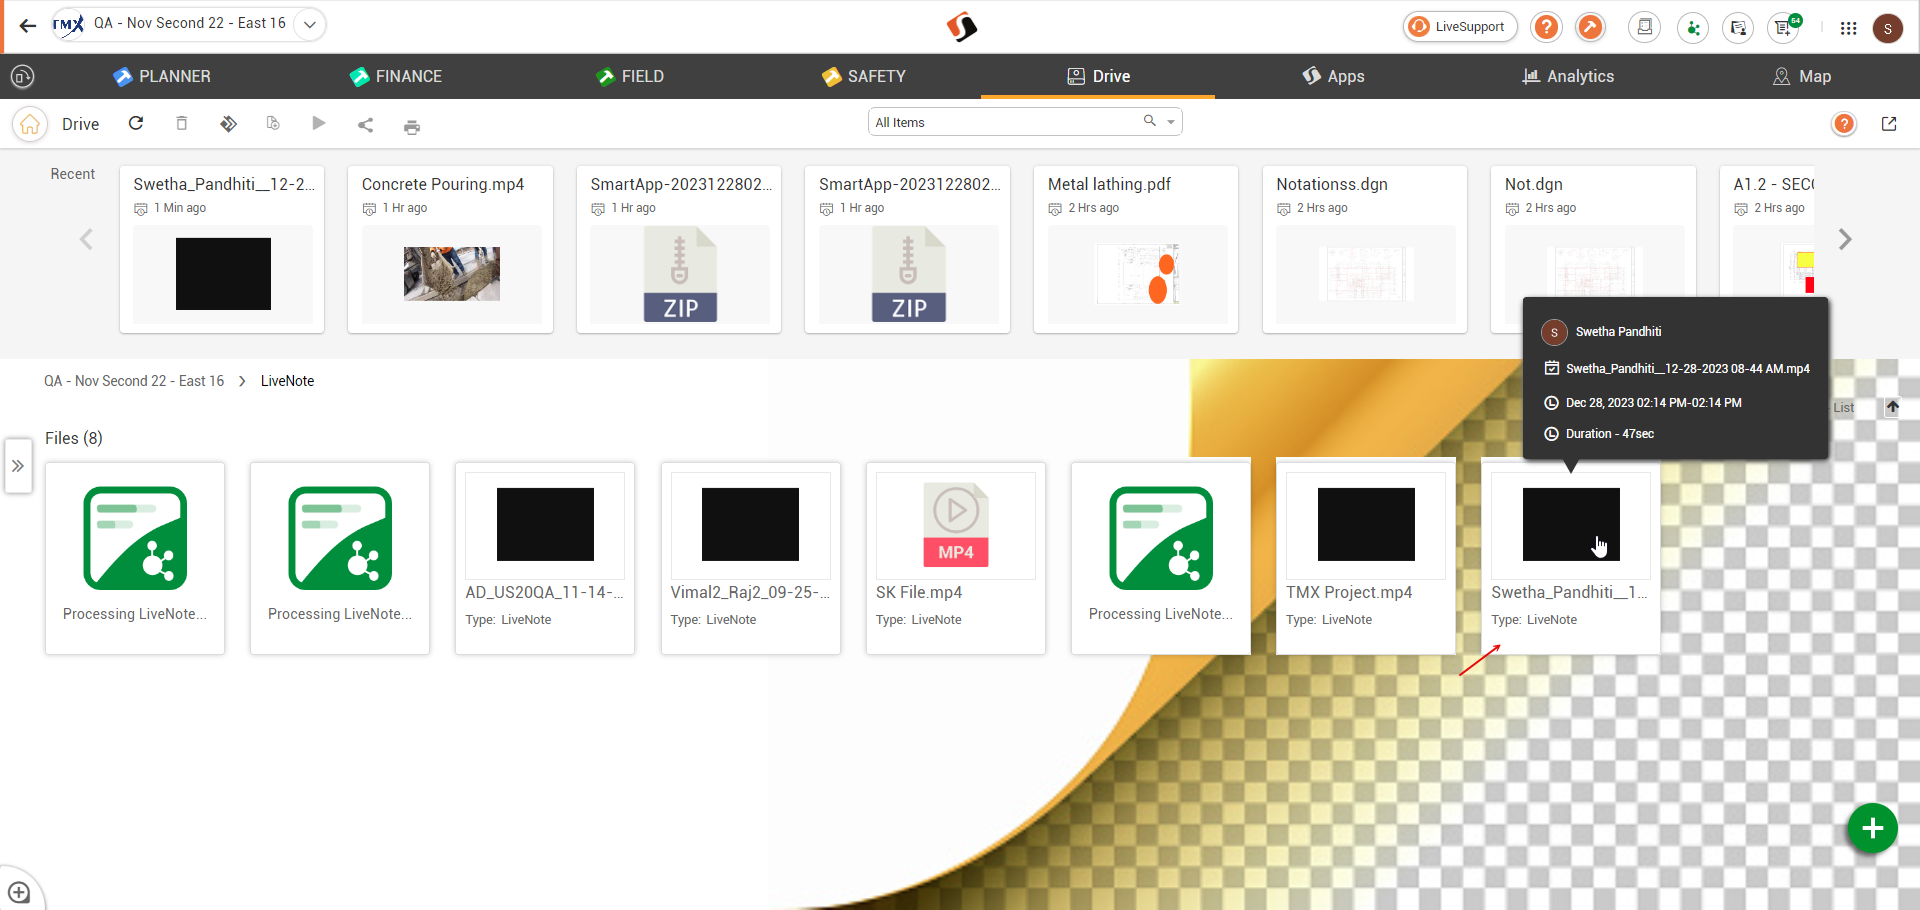The image size is (1920, 910).
Task: Switch to the FIELD tab
Action: coord(630,76)
